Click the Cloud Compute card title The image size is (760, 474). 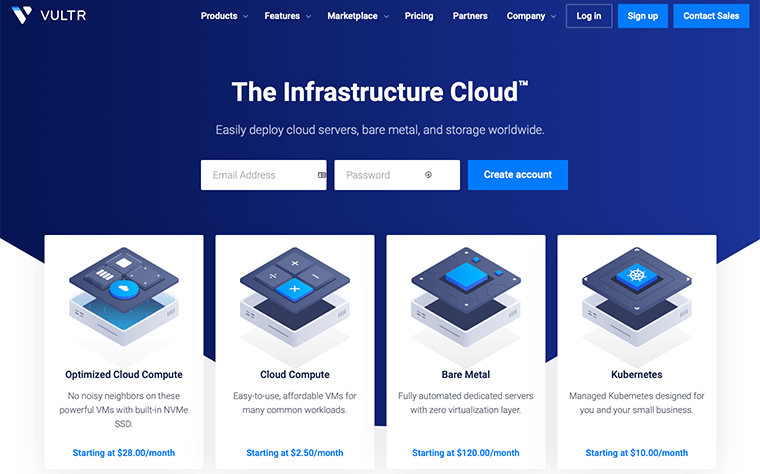(295, 375)
